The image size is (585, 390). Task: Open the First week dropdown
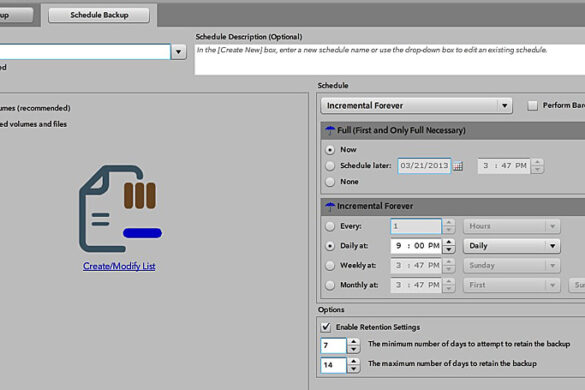click(x=512, y=285)
